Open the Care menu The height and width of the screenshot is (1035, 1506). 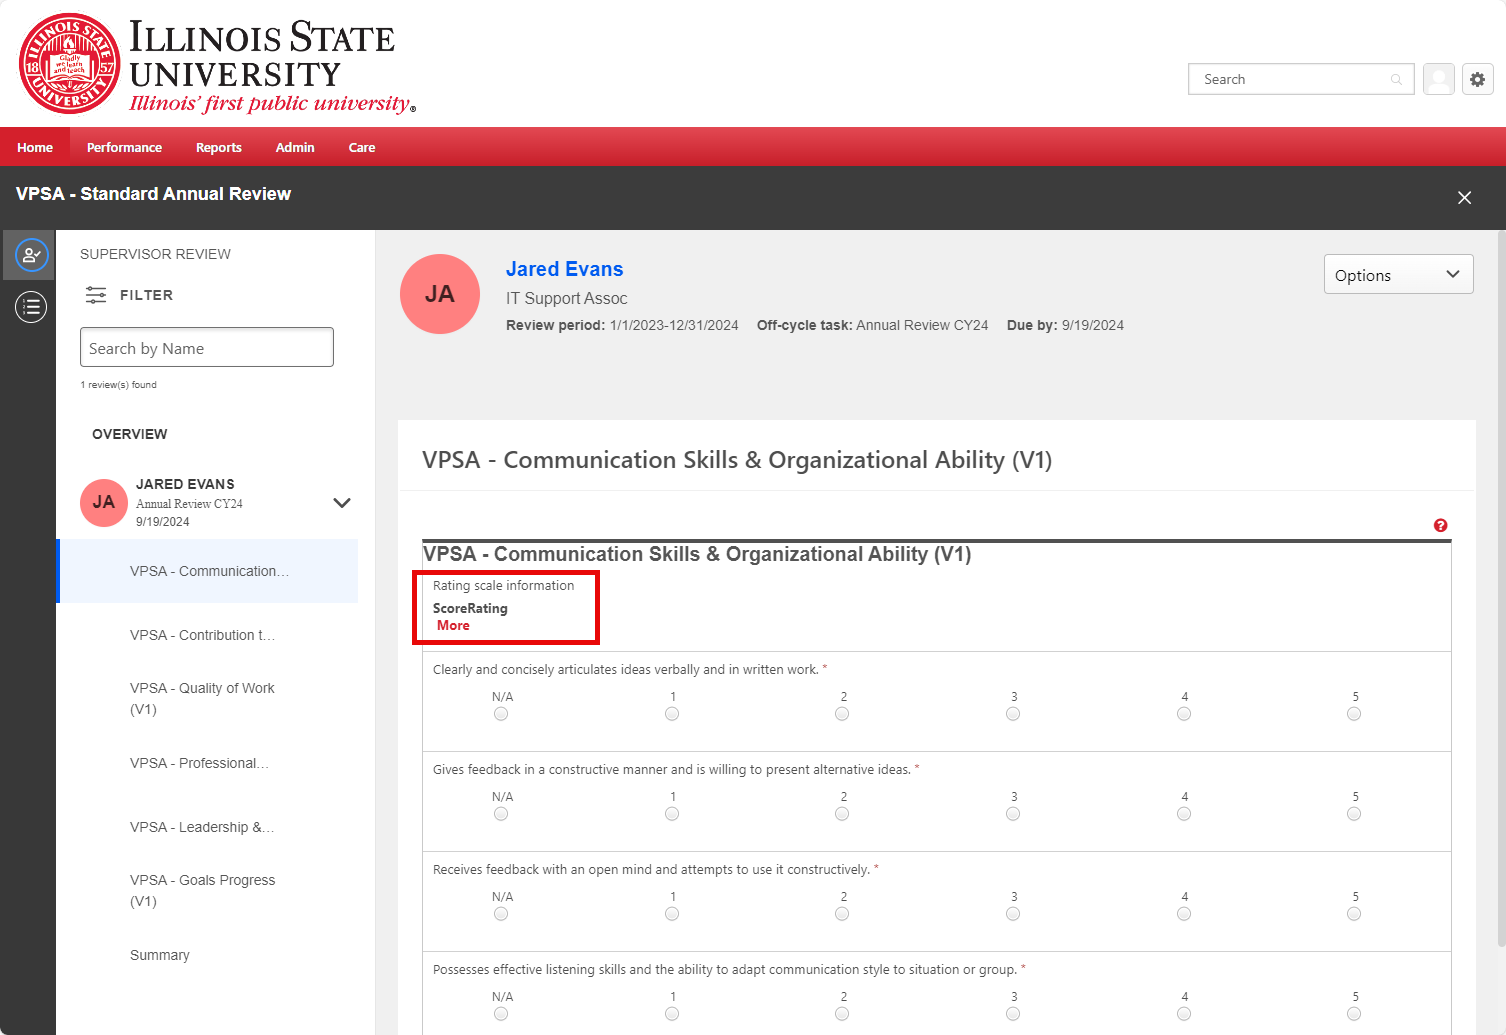(x=362, y=147)
